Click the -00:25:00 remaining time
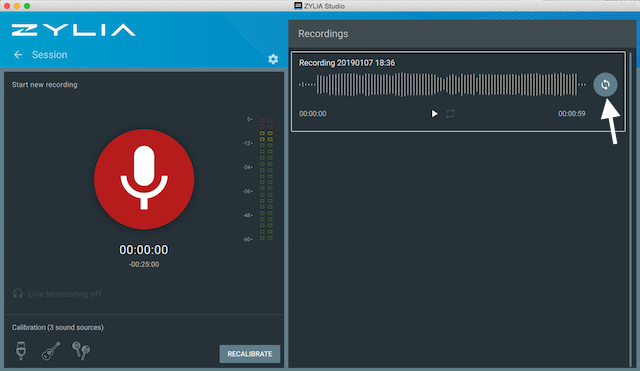Viewport: 640px width, 371px height. pyautogui.click(x=144, y=264)
